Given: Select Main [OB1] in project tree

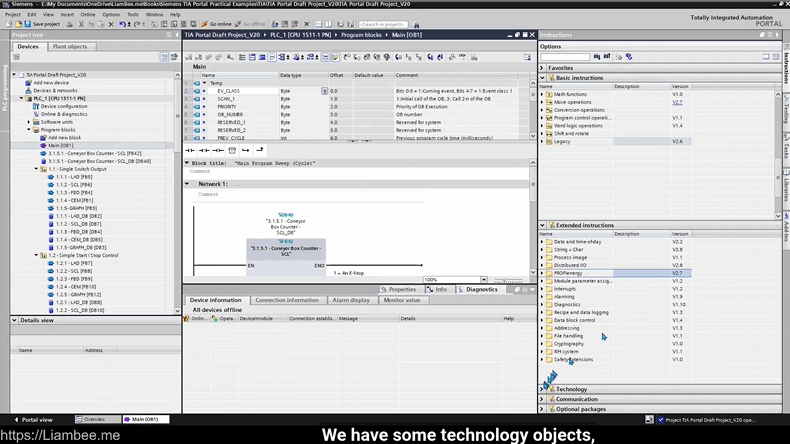Looking at the screenshot, I should [x=60, y=145].
